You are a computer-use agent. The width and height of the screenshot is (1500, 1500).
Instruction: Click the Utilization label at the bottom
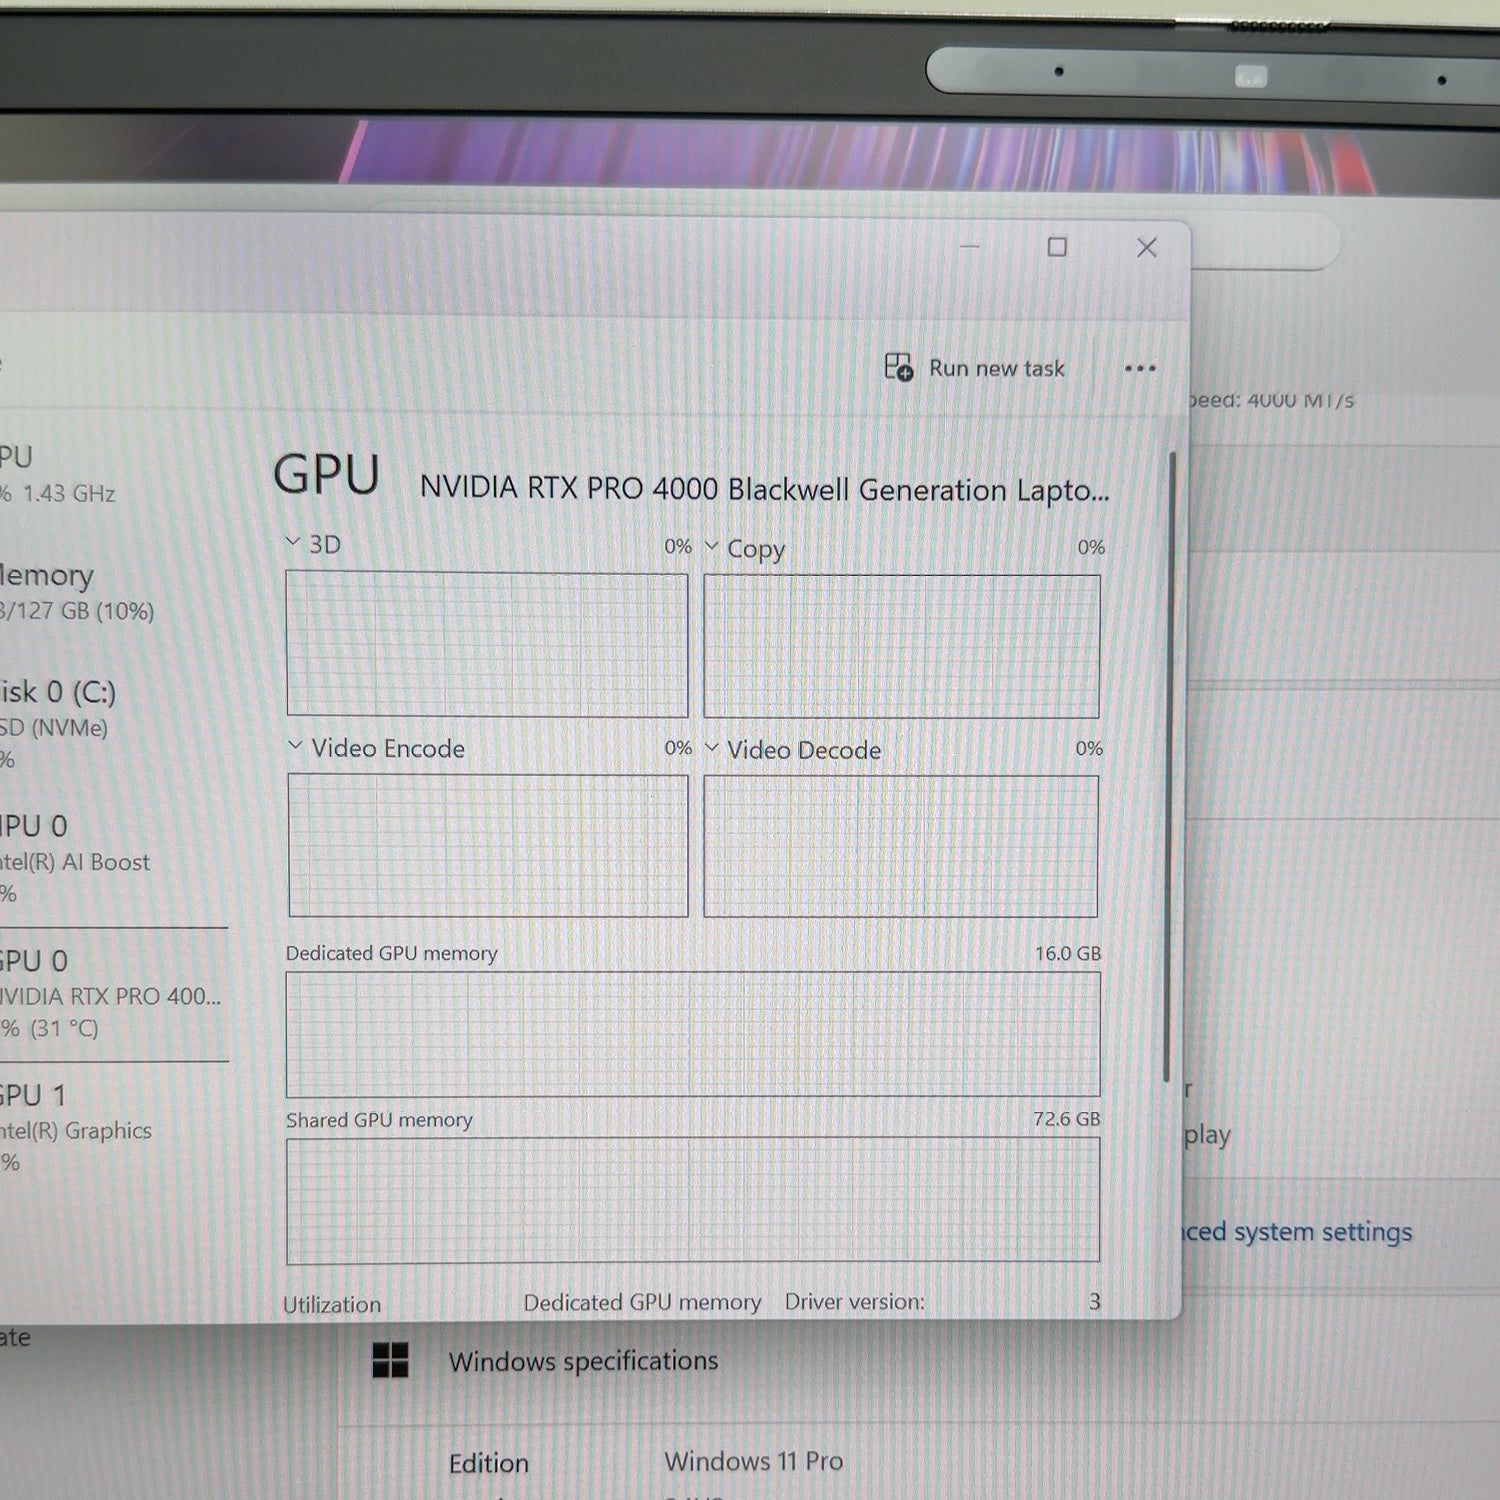click(332, 1304)
